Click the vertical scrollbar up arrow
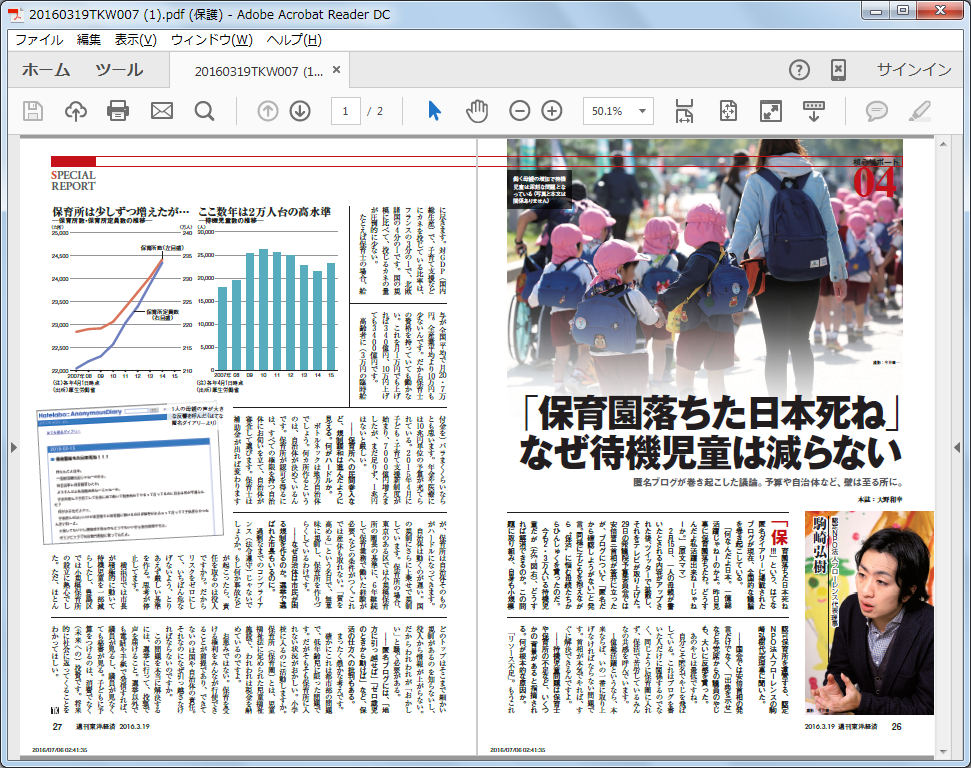Screen dimensions: 971x768 tap(943, 144)
